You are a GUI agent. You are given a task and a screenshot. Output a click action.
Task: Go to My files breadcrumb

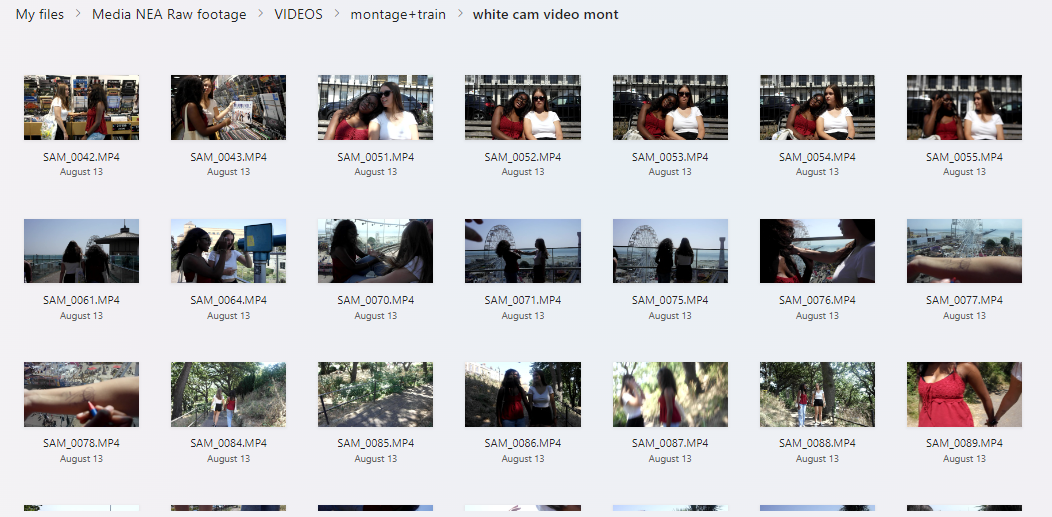click(40, 14)
